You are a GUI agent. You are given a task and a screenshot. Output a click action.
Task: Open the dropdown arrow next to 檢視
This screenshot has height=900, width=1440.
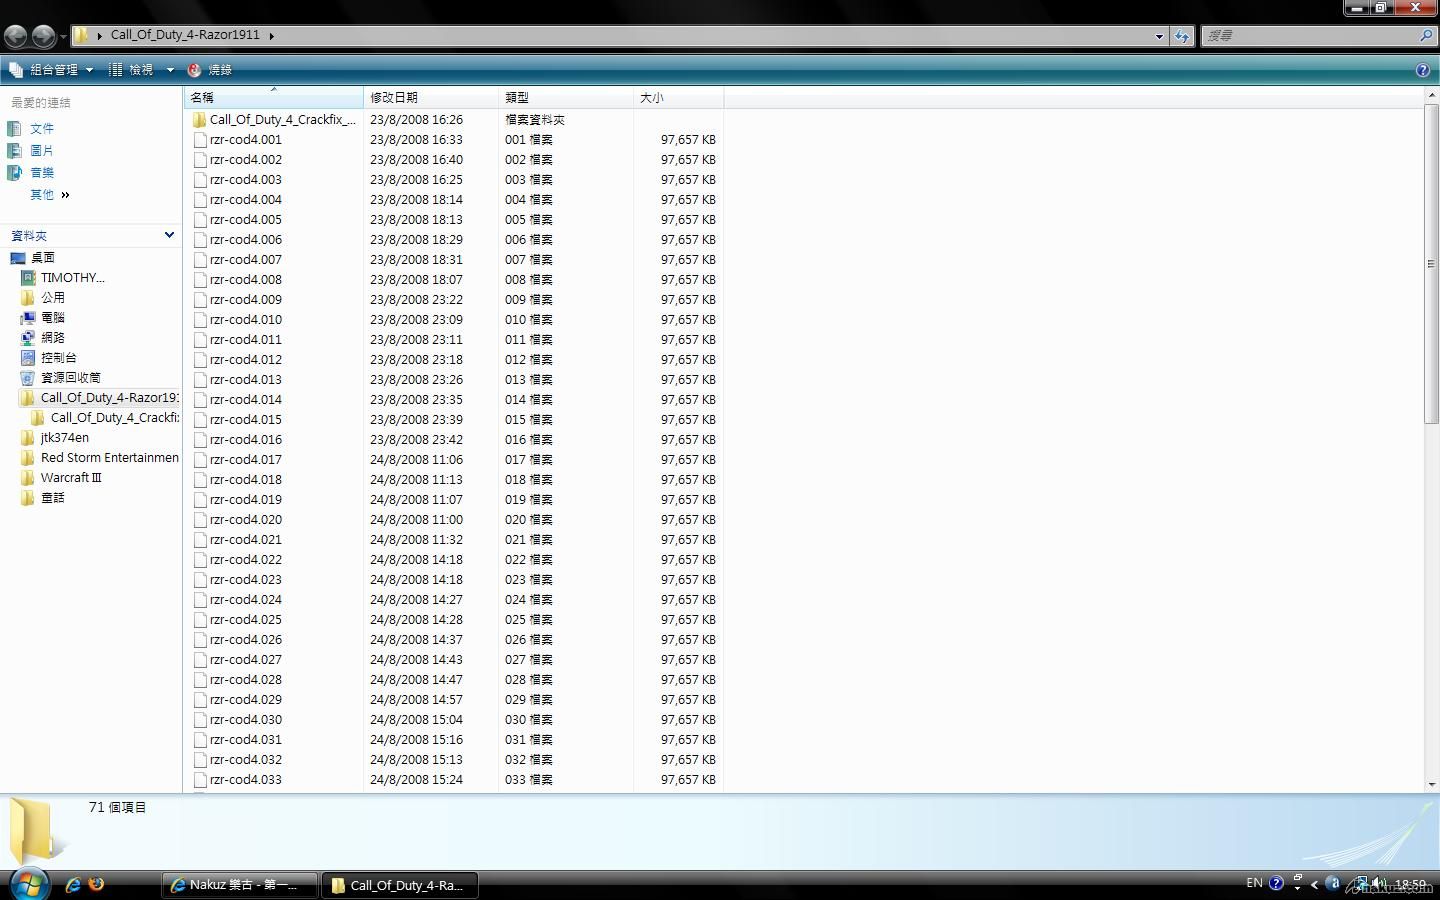170,70
